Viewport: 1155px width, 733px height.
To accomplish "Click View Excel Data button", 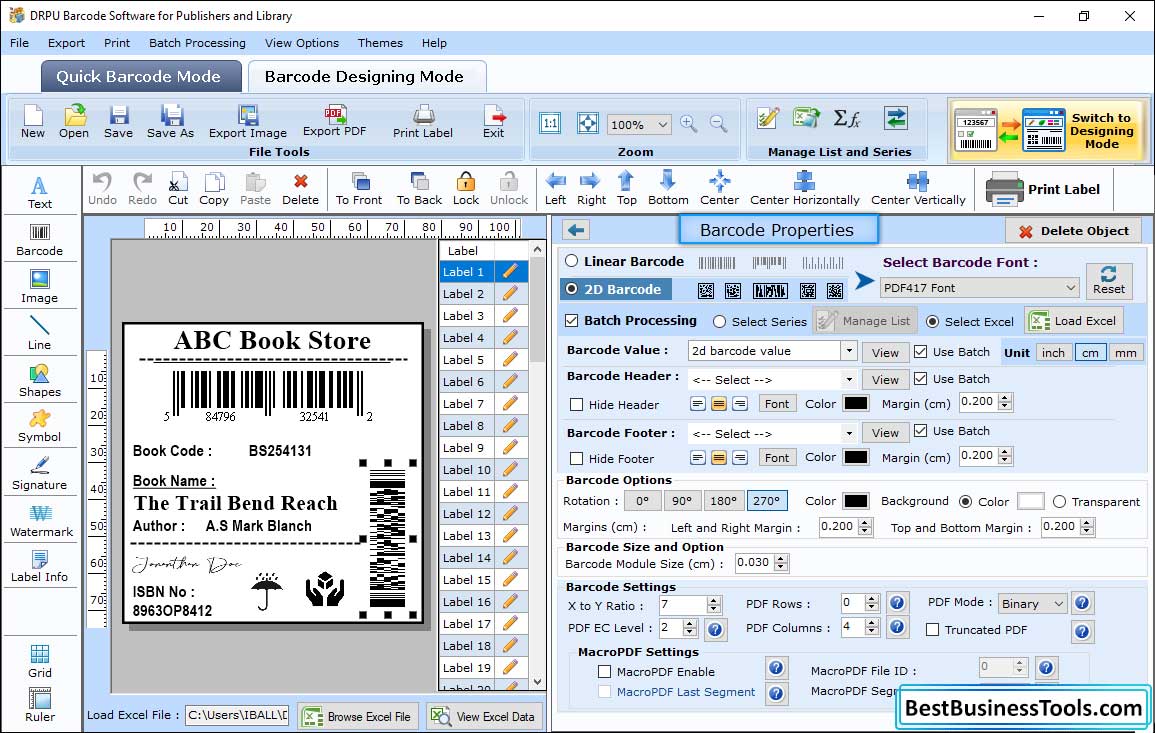I will point(484,716).
